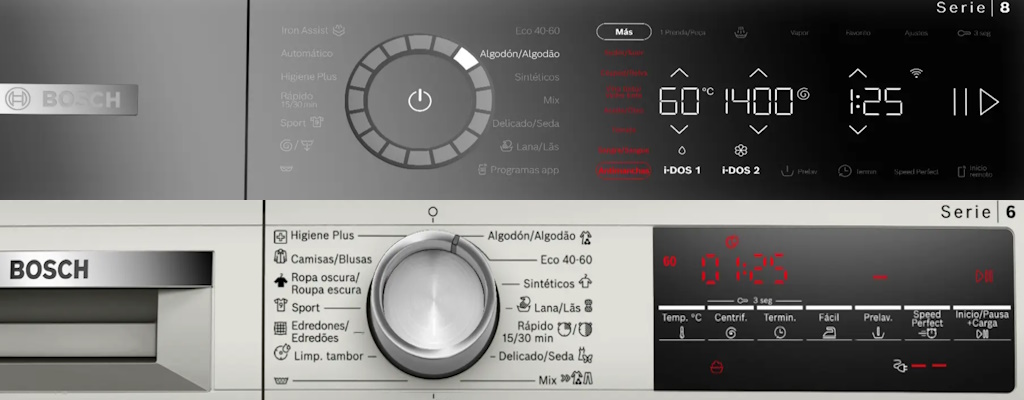
Task: Increase time with arrow above 1:25
Action: point(857,73)
